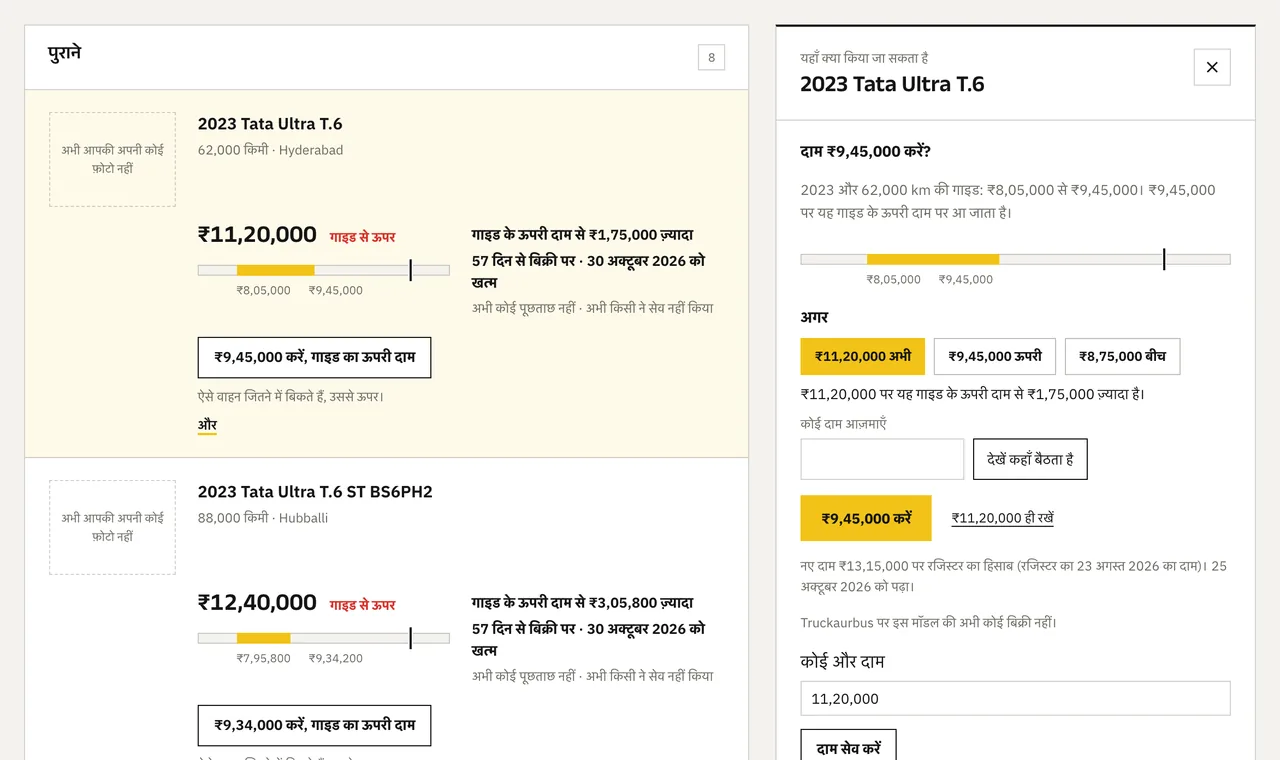This screenshot has height=760, width=1280.
Task: Click the गाइड के ऊपरी दाम से ₹1,75,000 ज़्यादा text in the list
Action: pyautogui.click(x=583, y=235)
